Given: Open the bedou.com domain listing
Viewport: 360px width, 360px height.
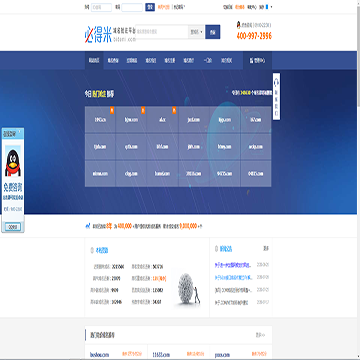Looking at the screenshot, I should point(99,355).
